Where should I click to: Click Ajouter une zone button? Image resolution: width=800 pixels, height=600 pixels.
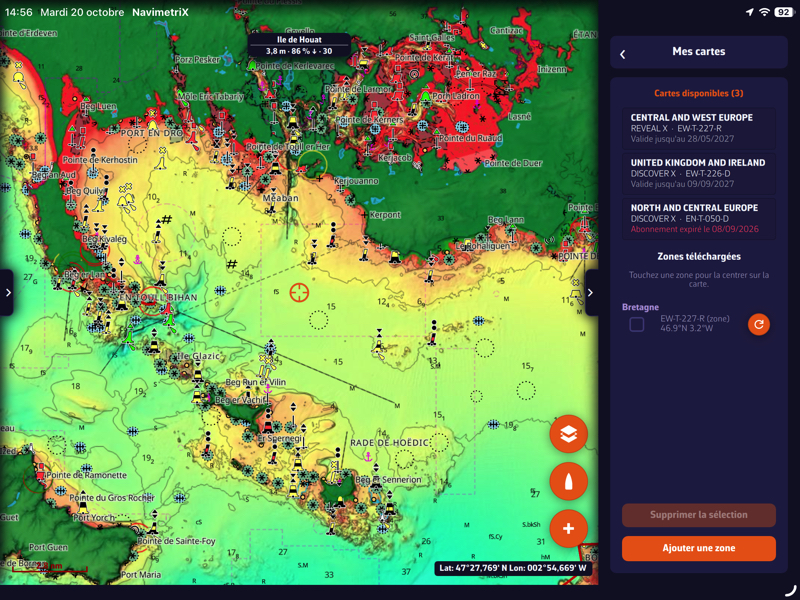tap(698, 548)
